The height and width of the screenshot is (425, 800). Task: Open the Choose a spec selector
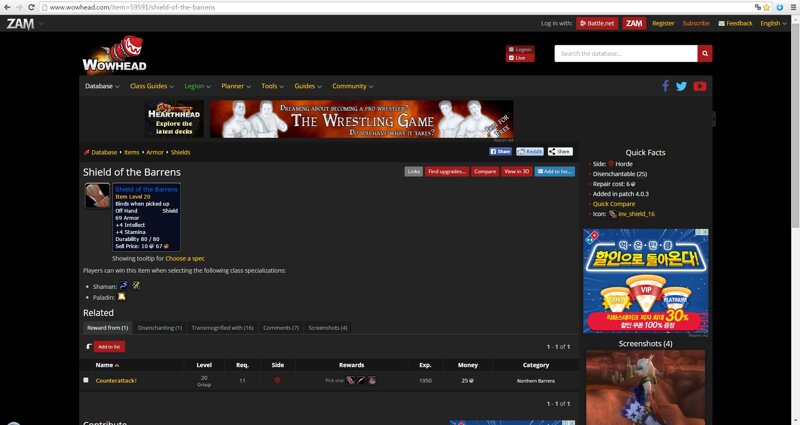185,258
